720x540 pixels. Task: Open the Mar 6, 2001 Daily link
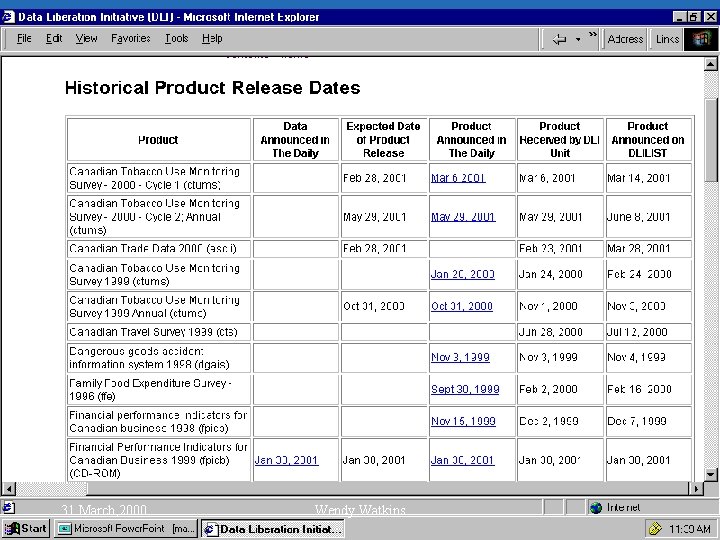[x=458, y=178]
